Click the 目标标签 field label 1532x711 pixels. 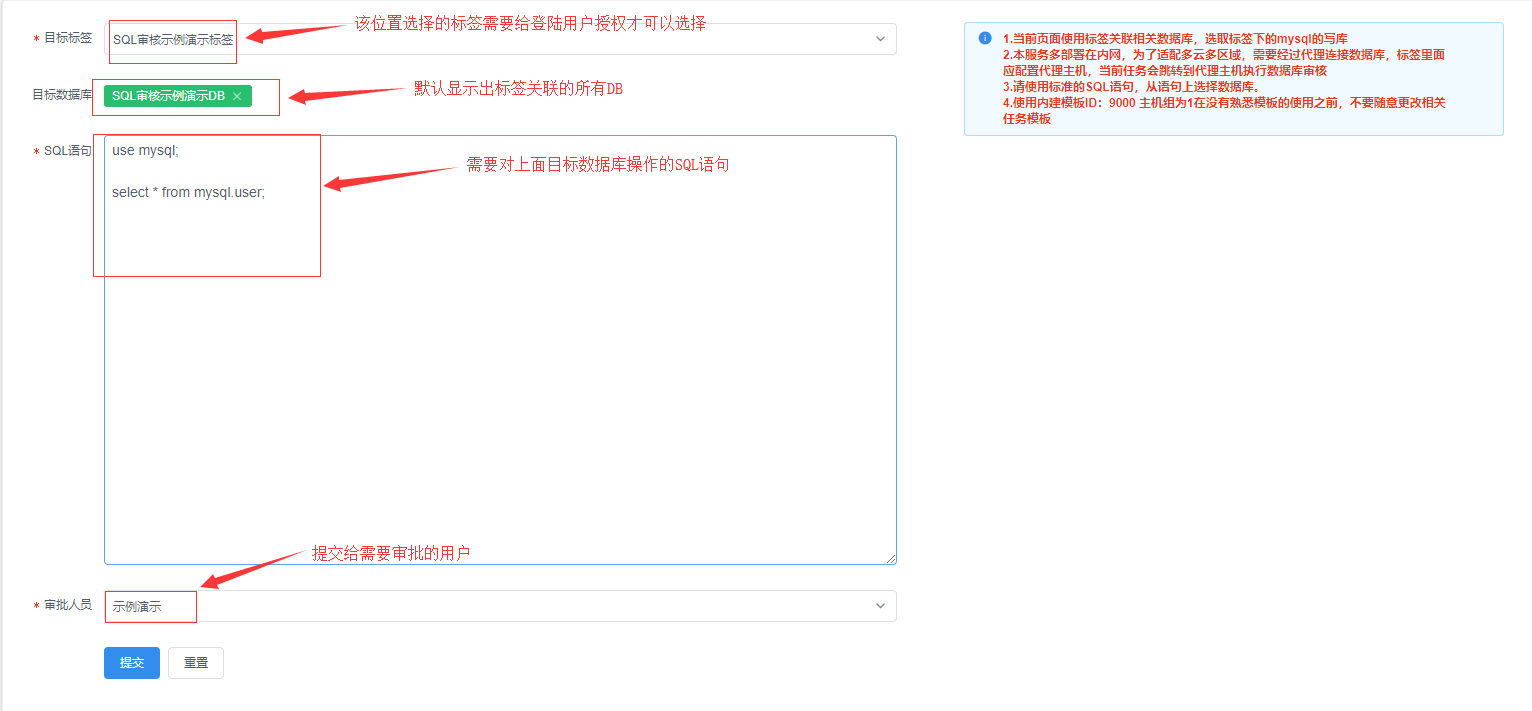point(68,38)
